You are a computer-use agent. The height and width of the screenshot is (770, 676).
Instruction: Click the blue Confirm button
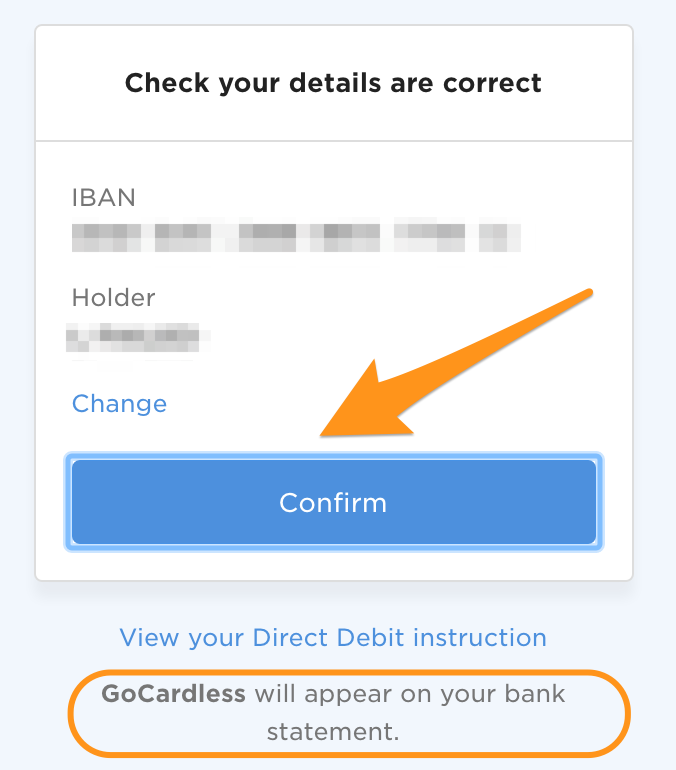pyautogui.click(x=333, y=502)
